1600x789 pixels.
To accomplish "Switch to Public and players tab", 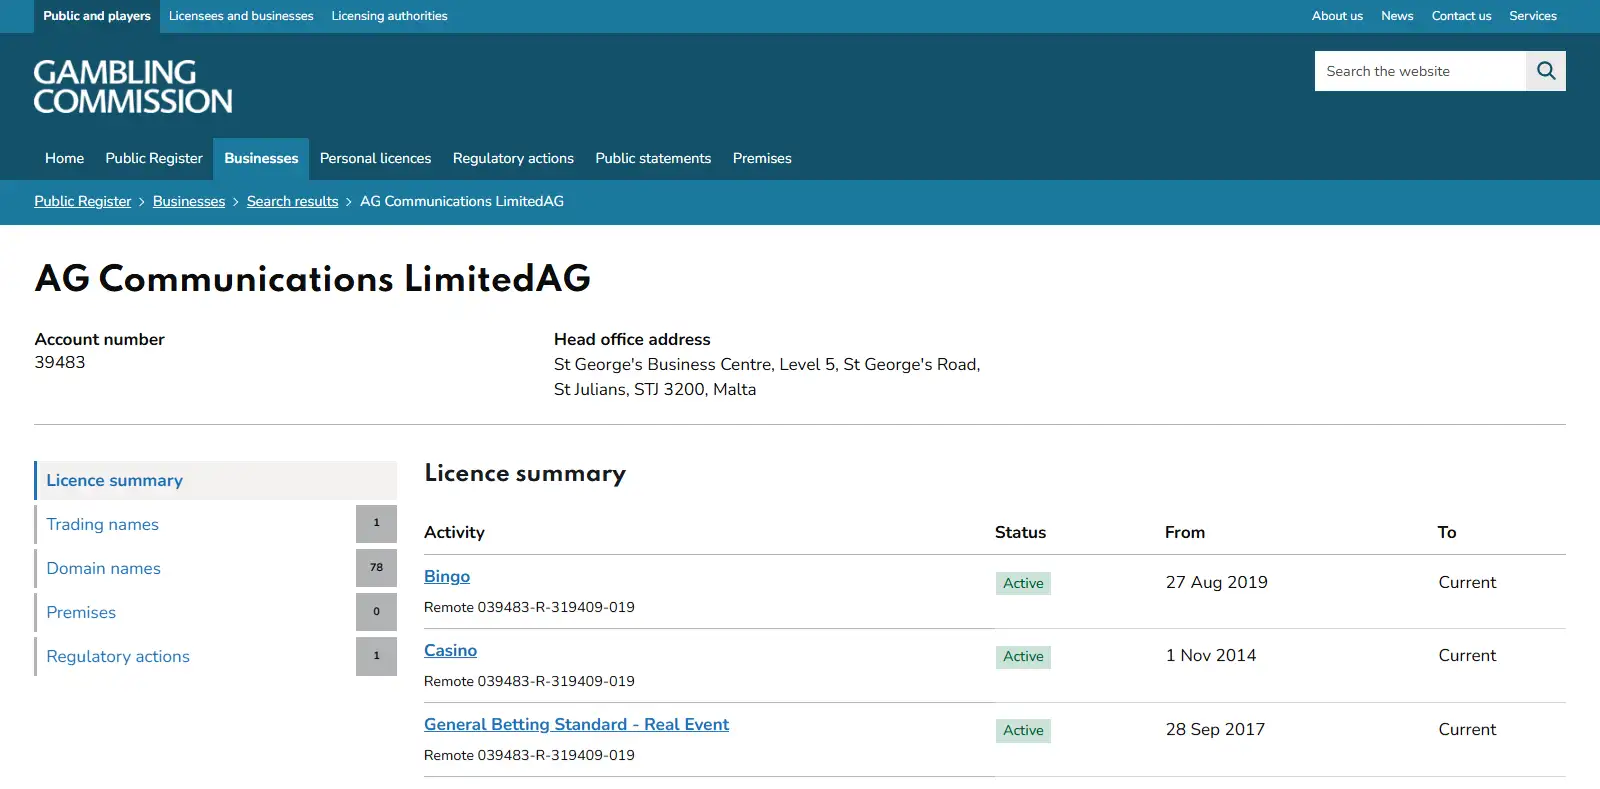I will [x=97, y=16].
